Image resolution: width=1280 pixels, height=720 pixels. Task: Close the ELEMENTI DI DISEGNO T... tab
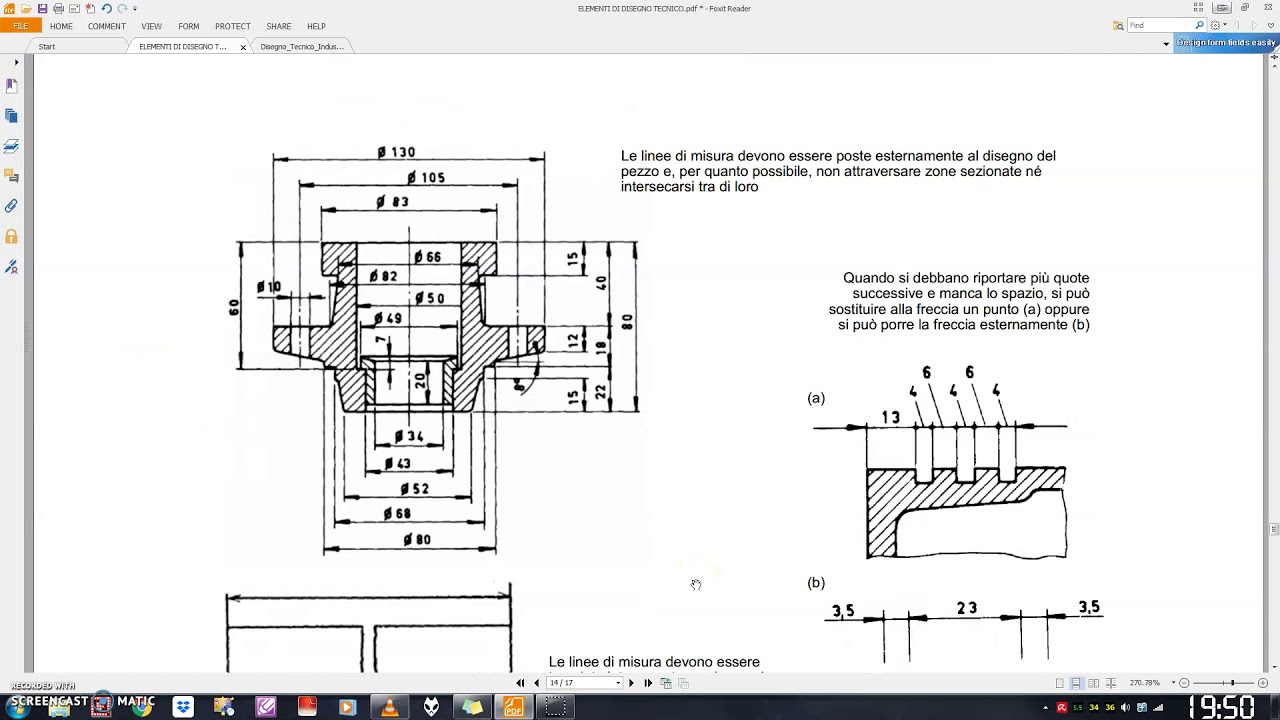tap(243, 47)
